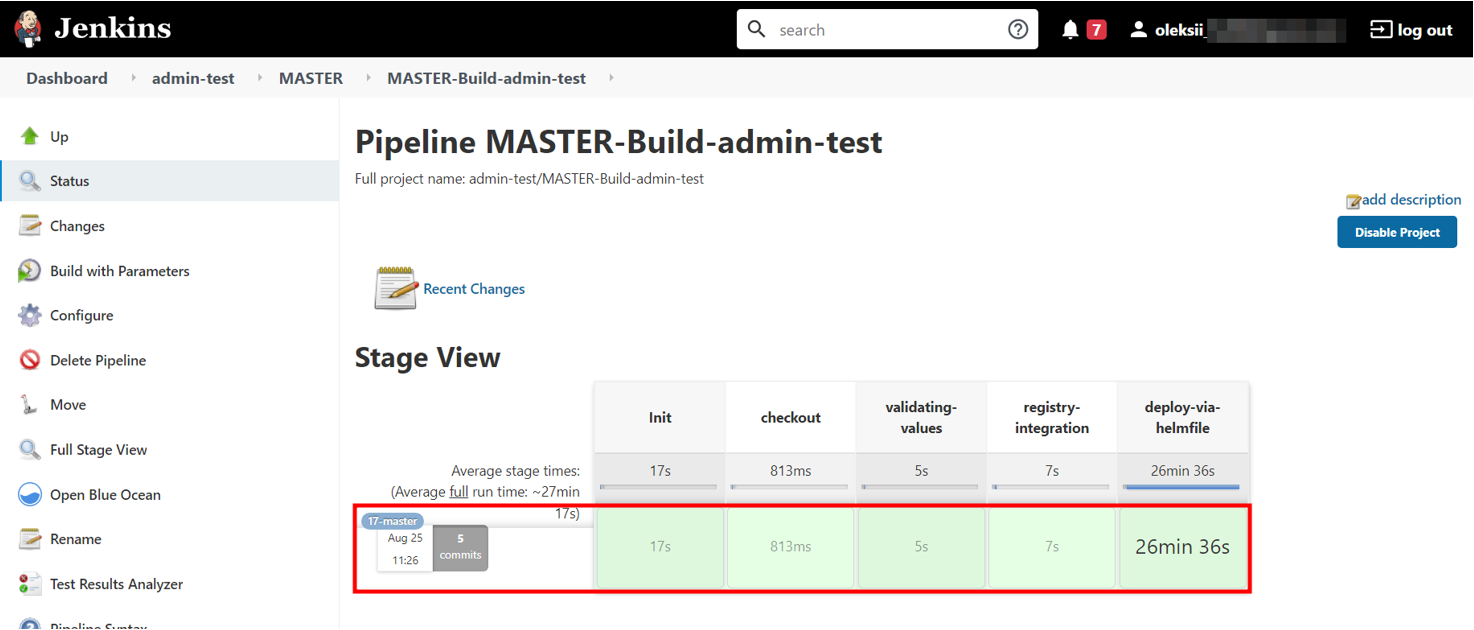This screenshot has width=1474, height=630.
Task: Click the 17-master build badge
Action: 393,521
